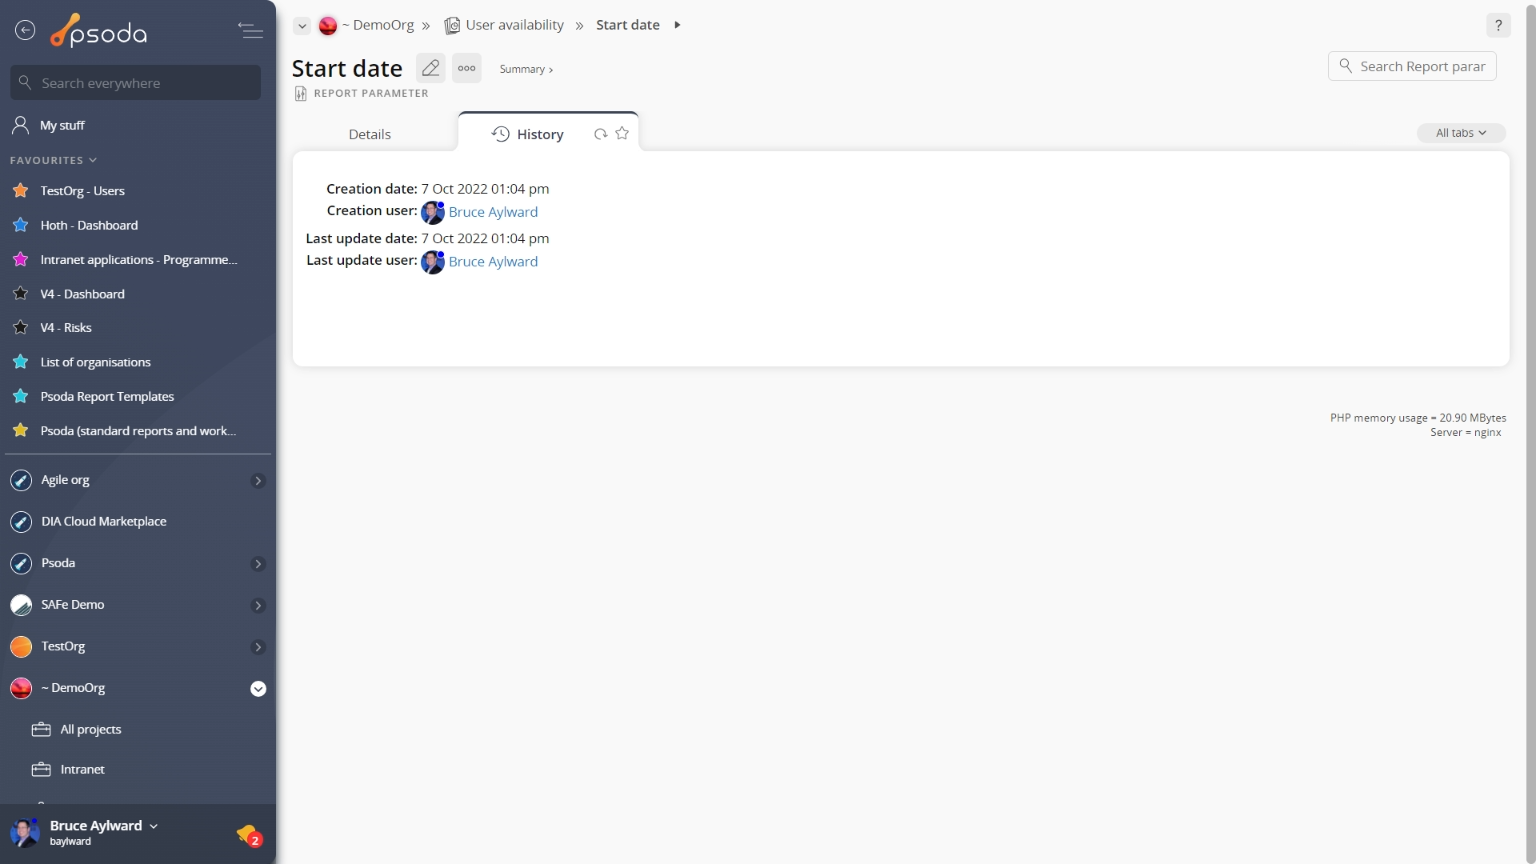Click the user avatar at sidebar bottom
Image resolution: width=1536 pixels, height=864 pixels.
point(25,832)
